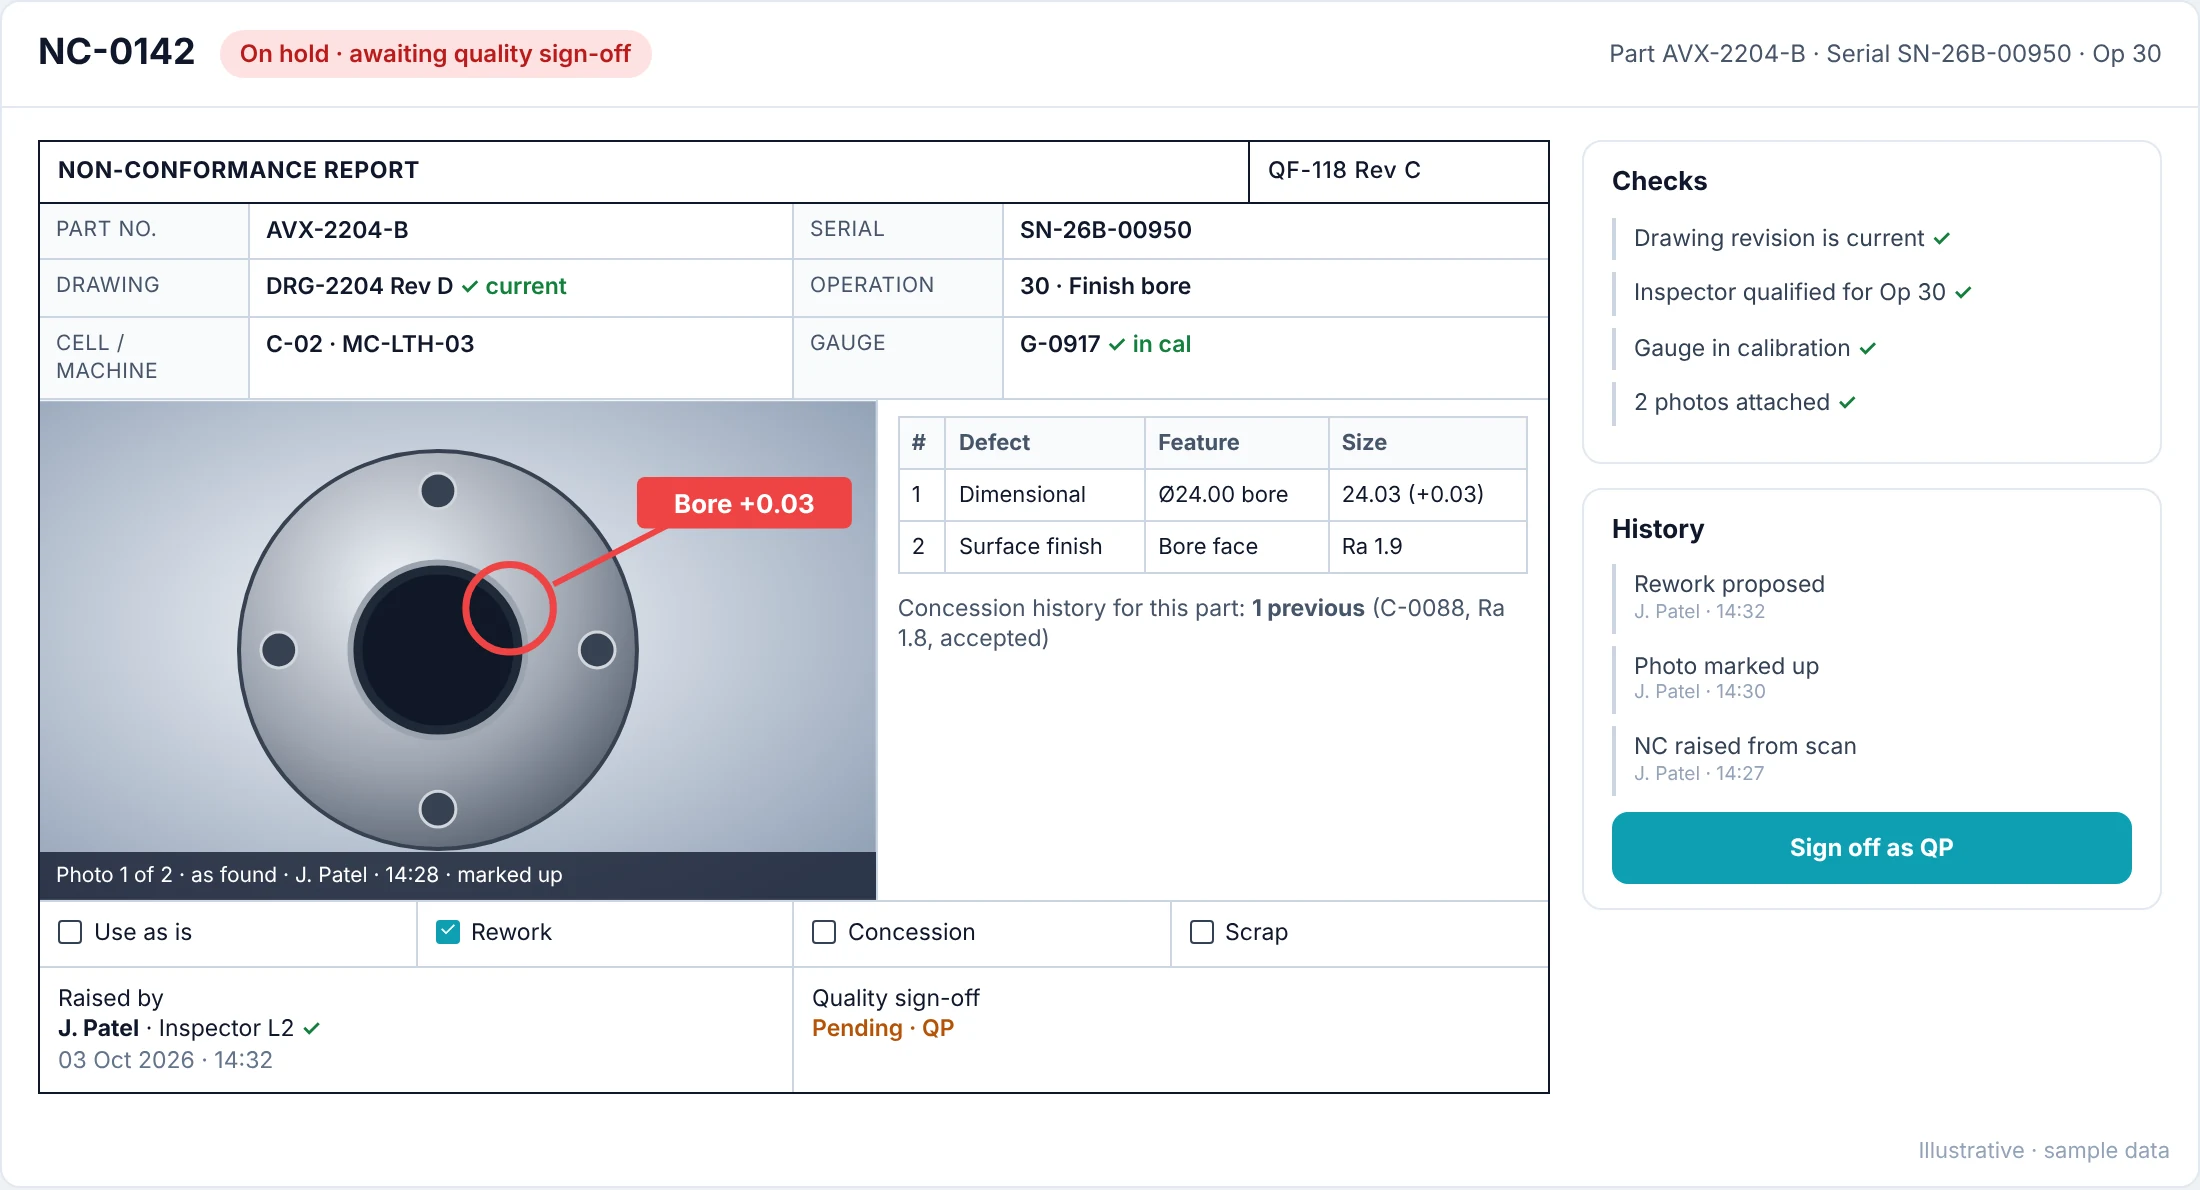Click the serial value SN-26B-00950 in the form

(1106, 230)
